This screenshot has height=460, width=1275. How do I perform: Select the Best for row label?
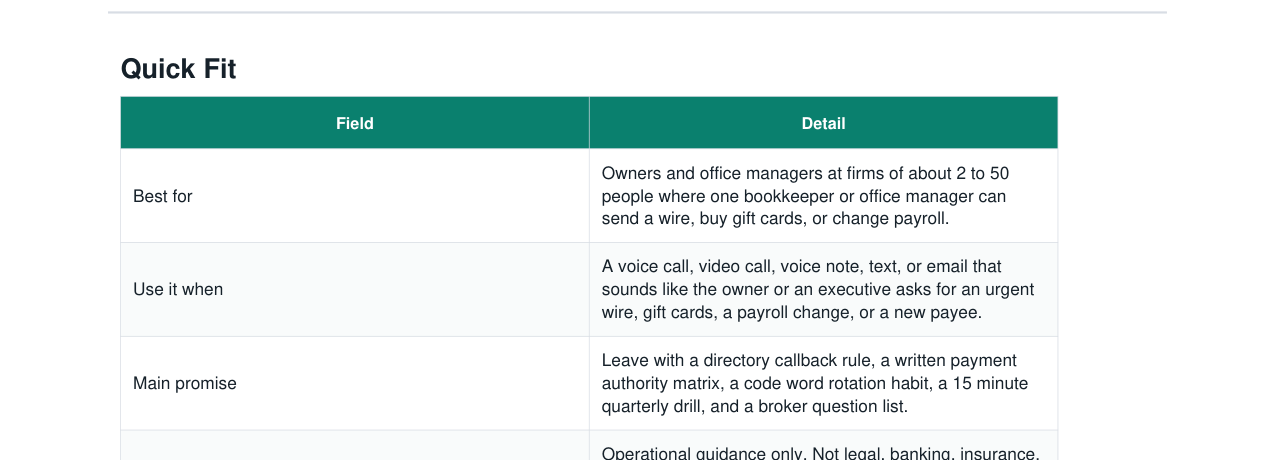[163, 196]
